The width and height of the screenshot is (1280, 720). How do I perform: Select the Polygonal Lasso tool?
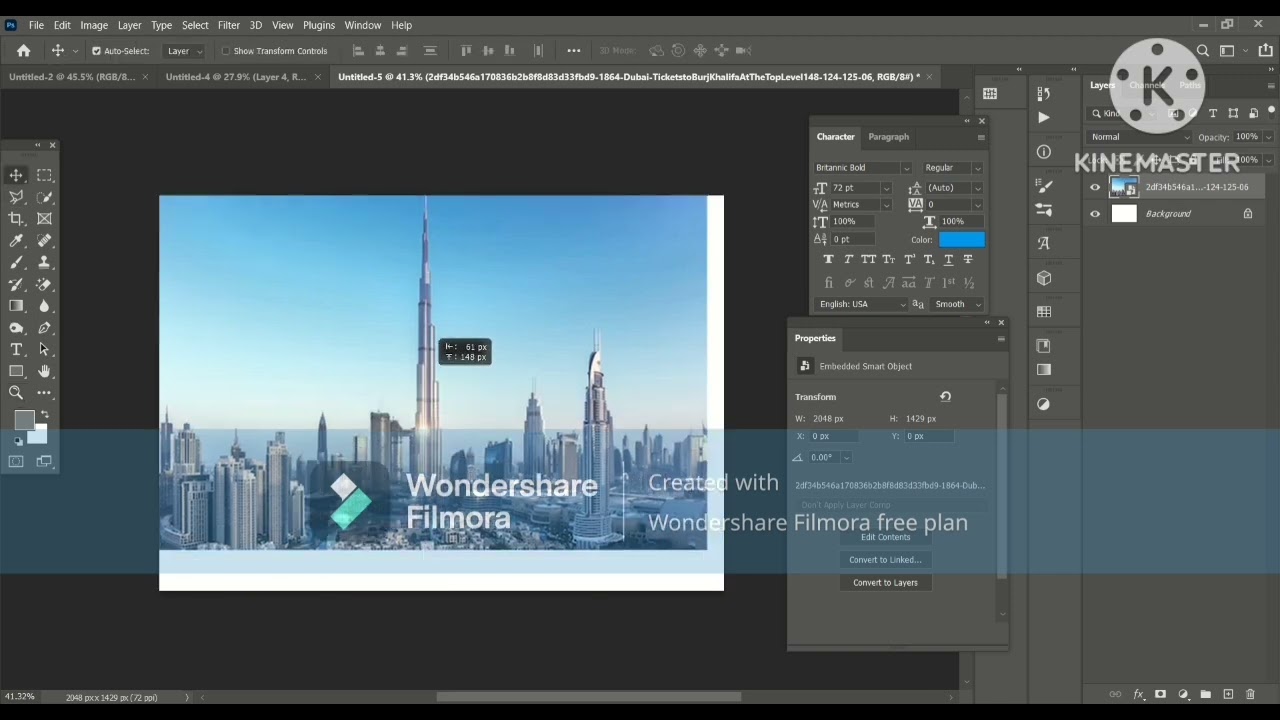pos(16,197)
